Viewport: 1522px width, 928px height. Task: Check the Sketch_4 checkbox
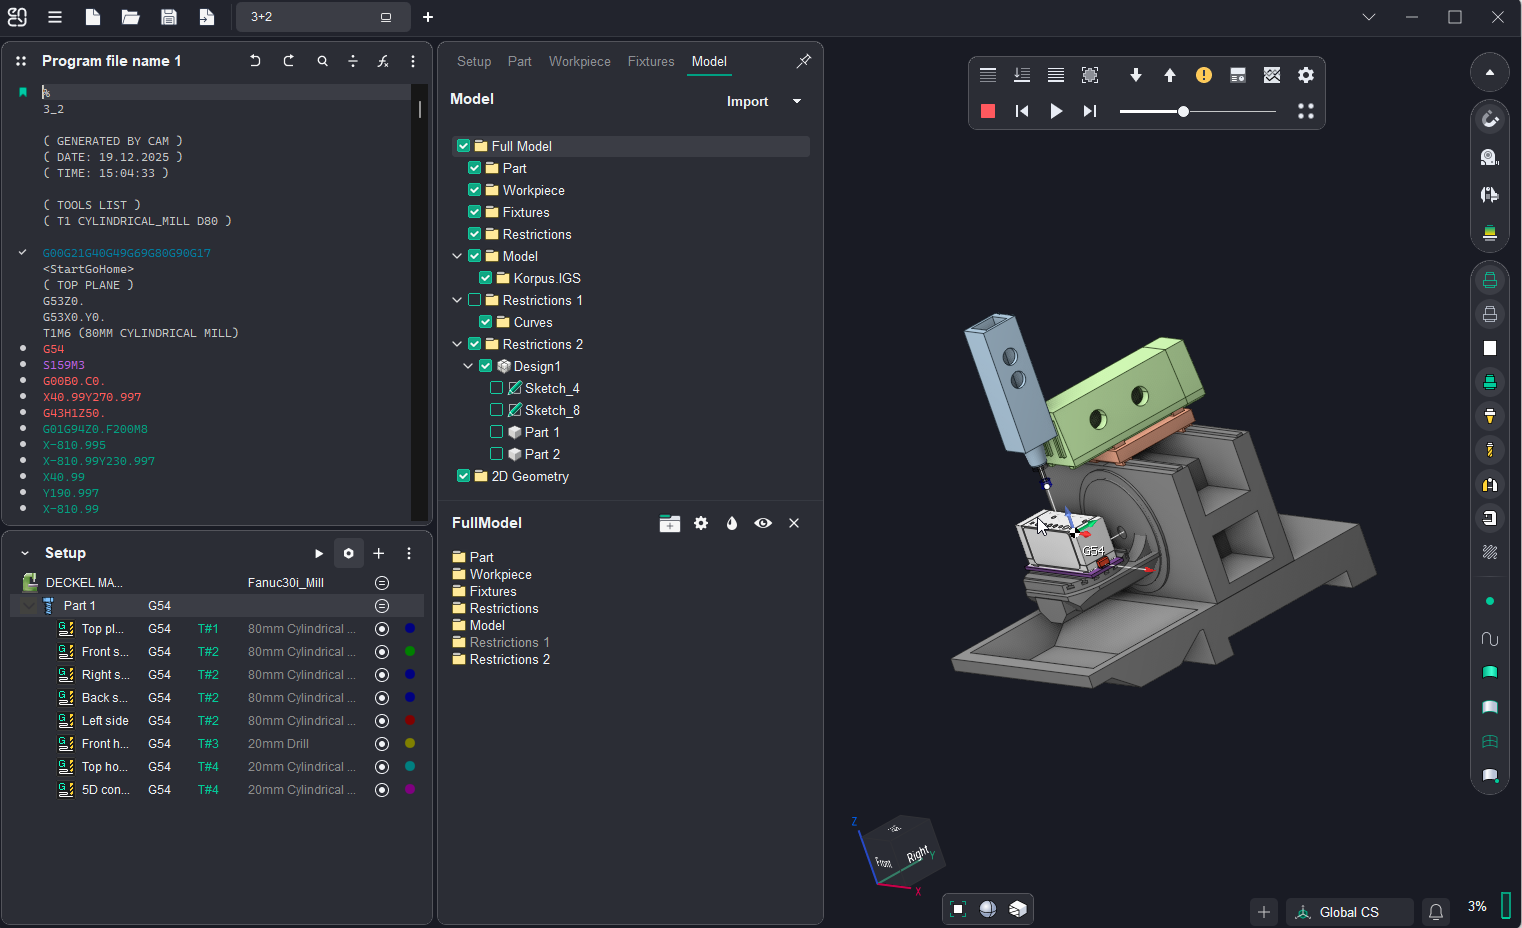pyautogui.click(x=497, y=388)
